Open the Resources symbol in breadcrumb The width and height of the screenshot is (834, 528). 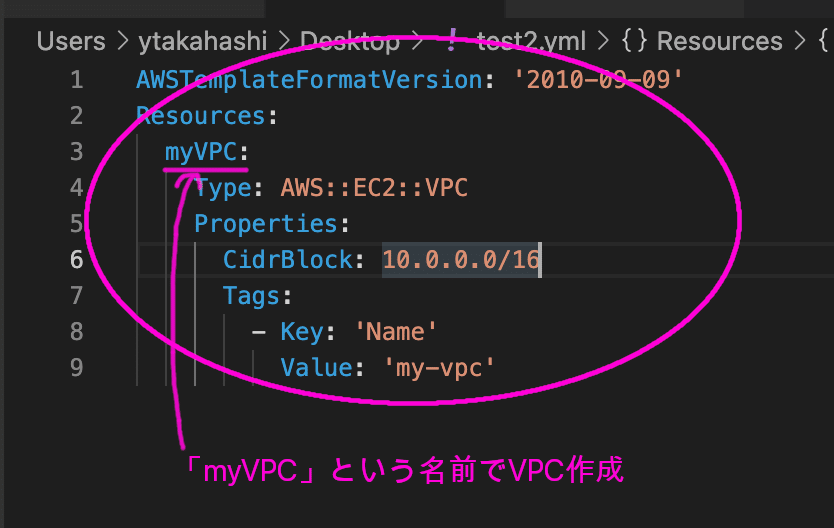click(720, 41)
